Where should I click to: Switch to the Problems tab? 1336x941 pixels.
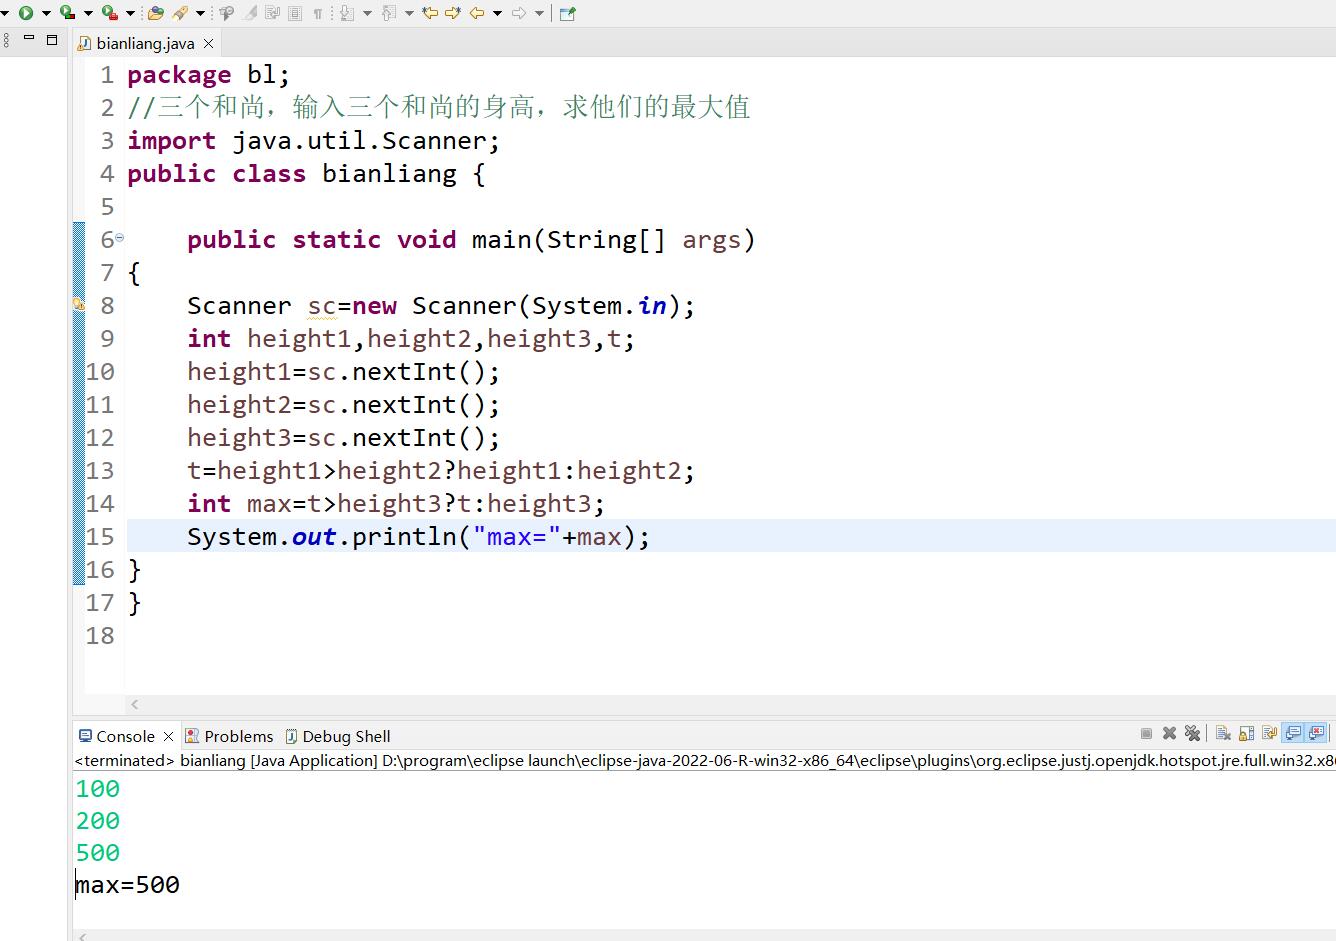[x=229, y=736]
